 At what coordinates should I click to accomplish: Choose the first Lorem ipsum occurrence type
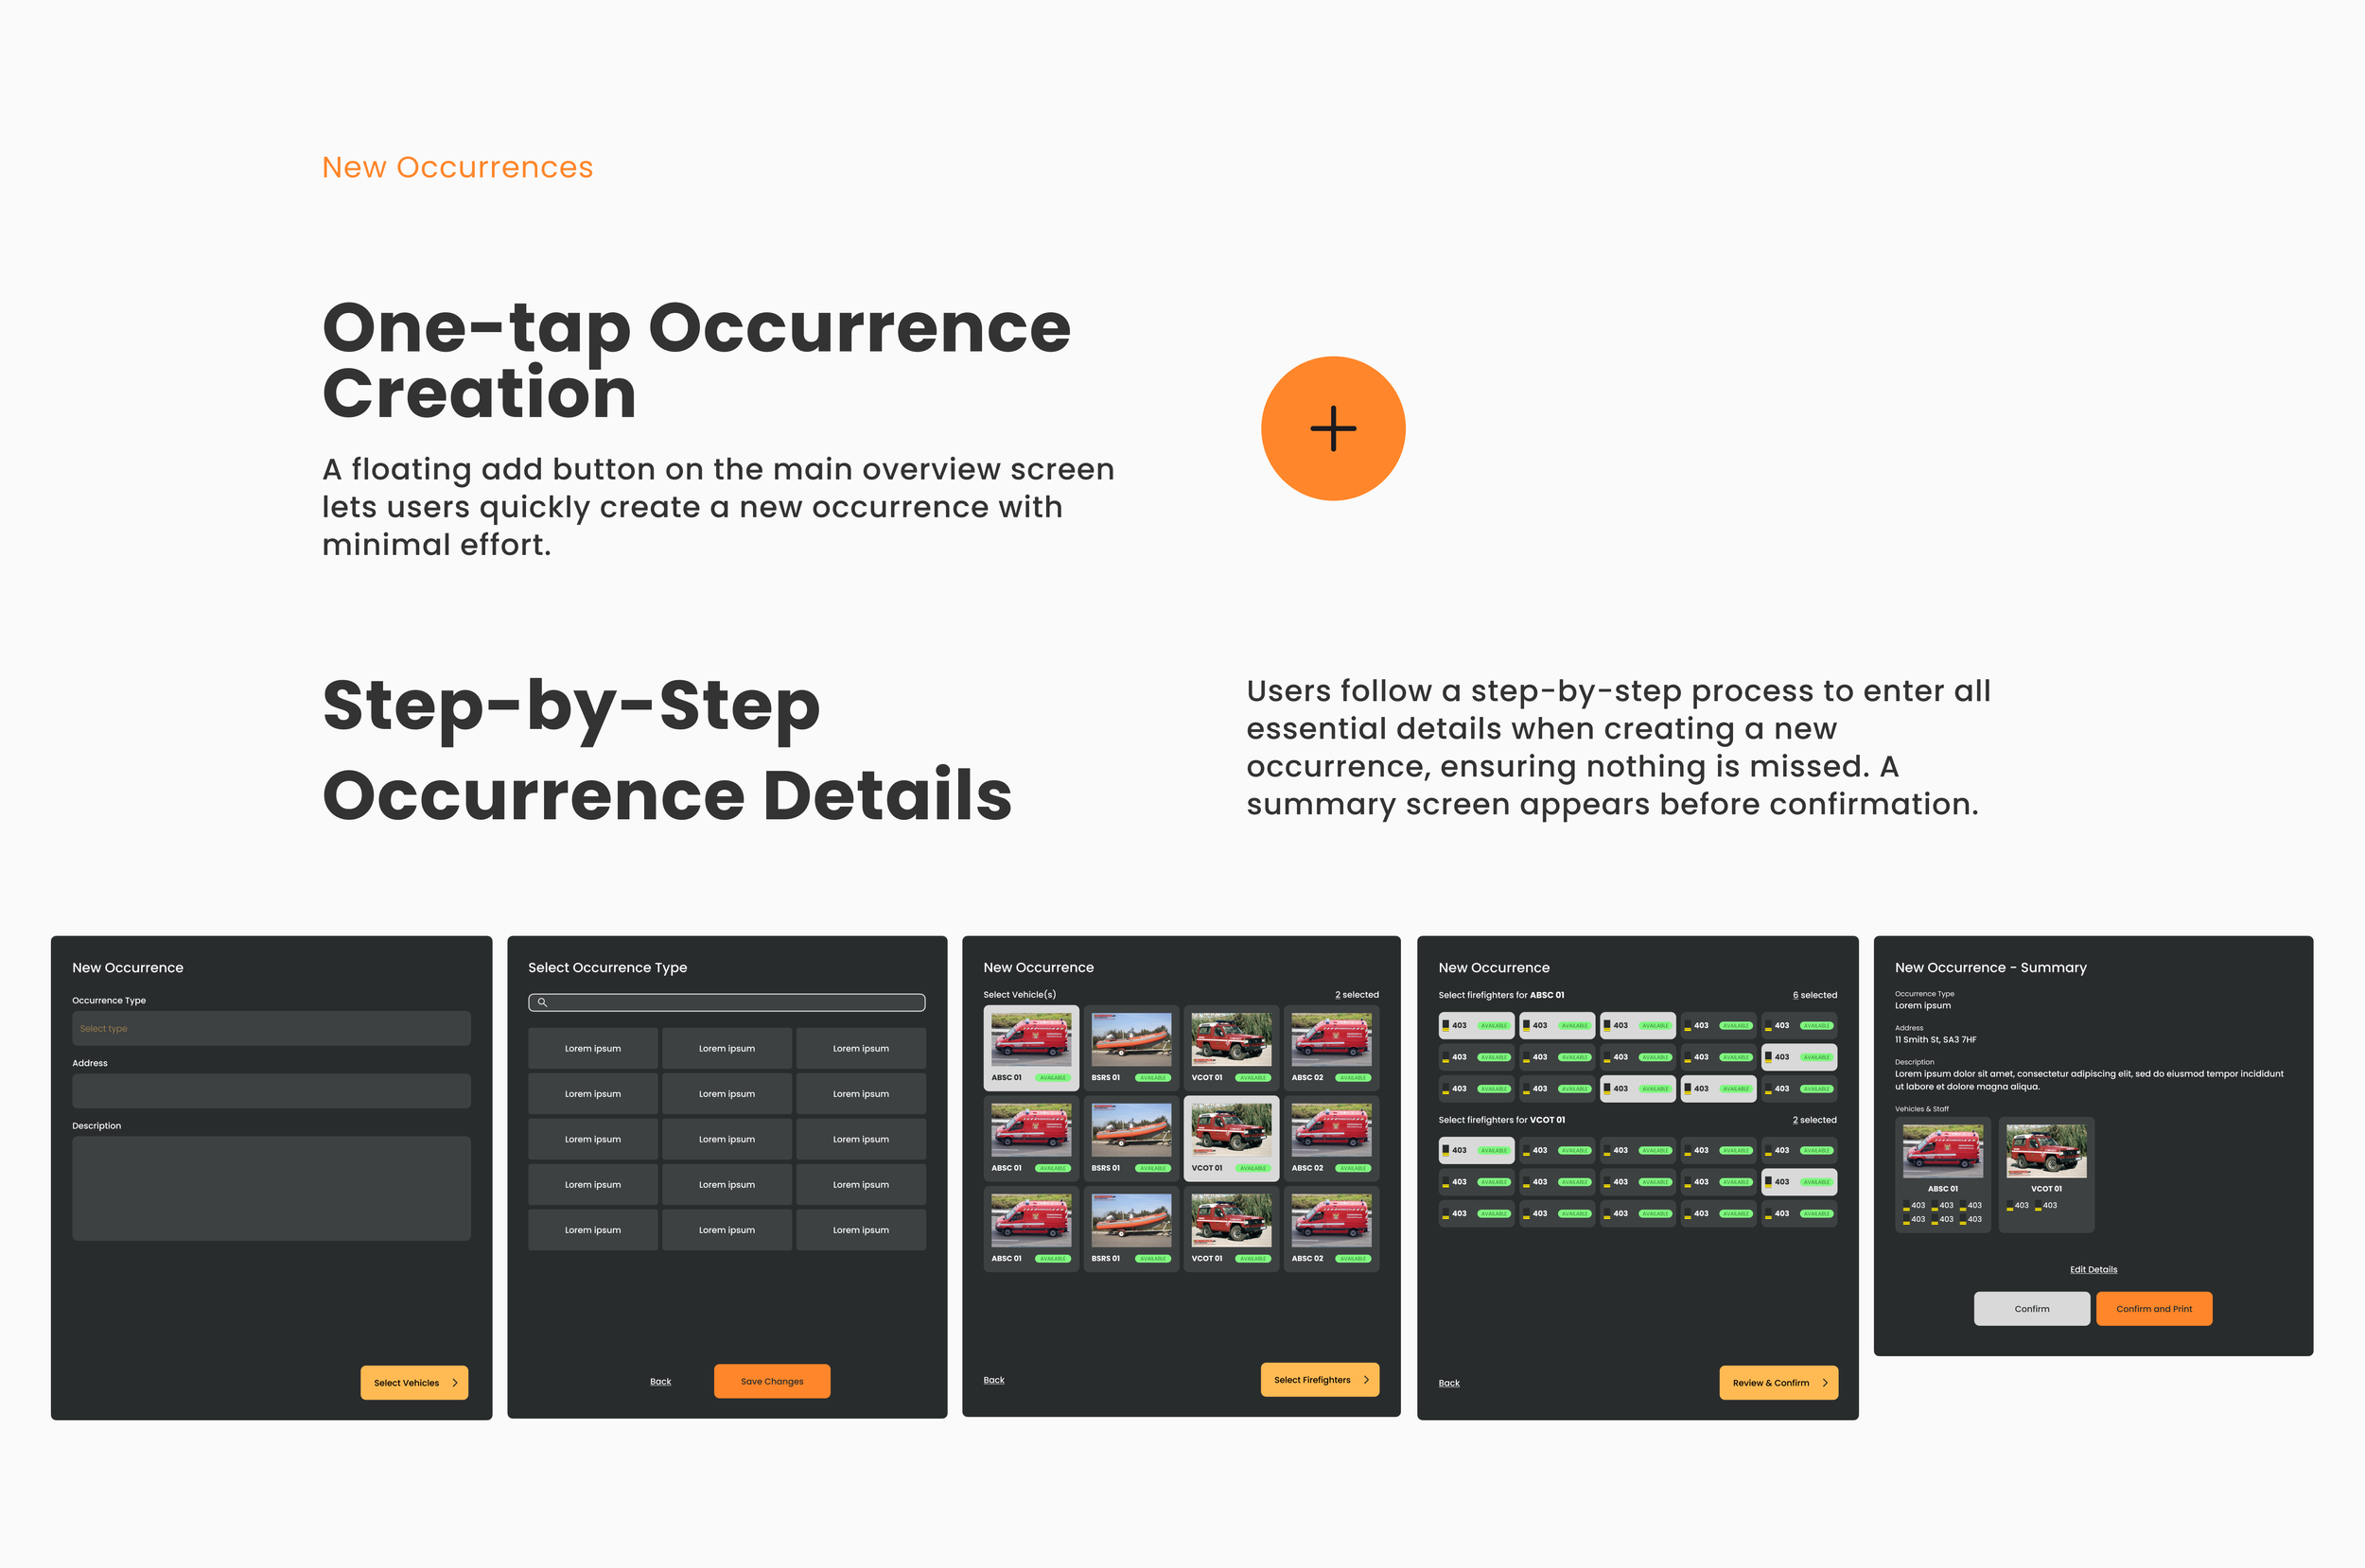(x=593, y=1048)
